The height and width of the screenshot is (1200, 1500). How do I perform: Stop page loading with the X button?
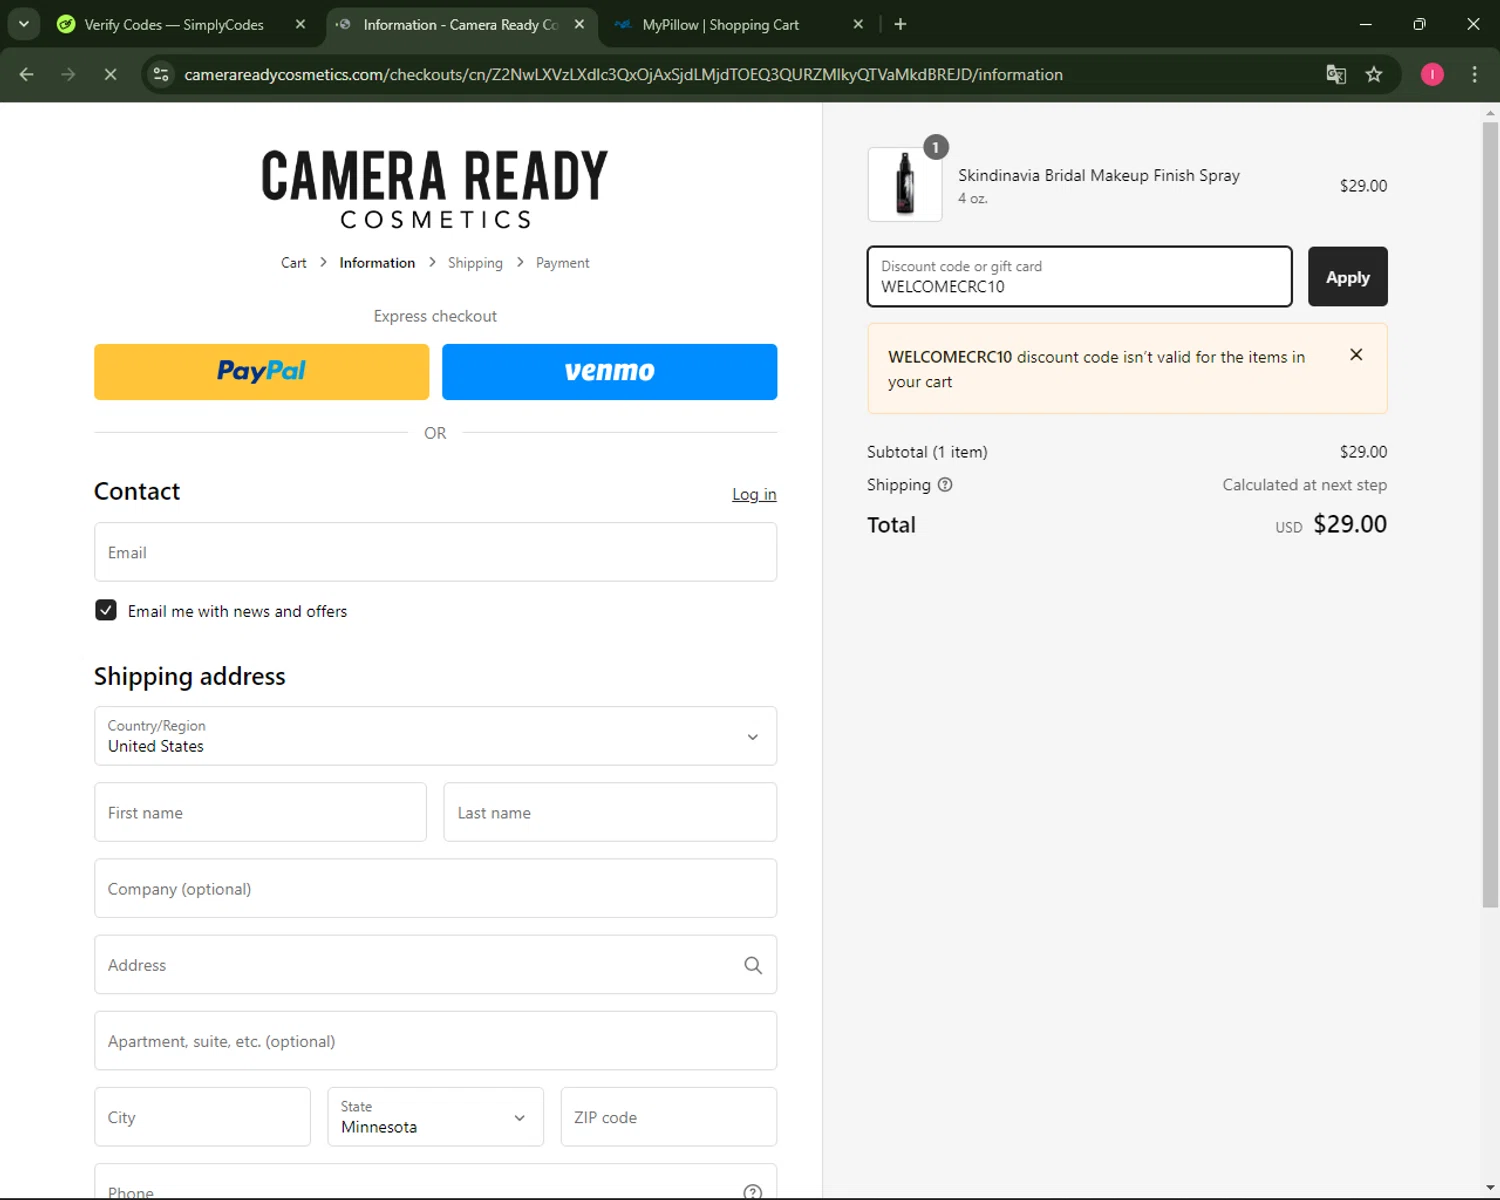pos(110,74)
